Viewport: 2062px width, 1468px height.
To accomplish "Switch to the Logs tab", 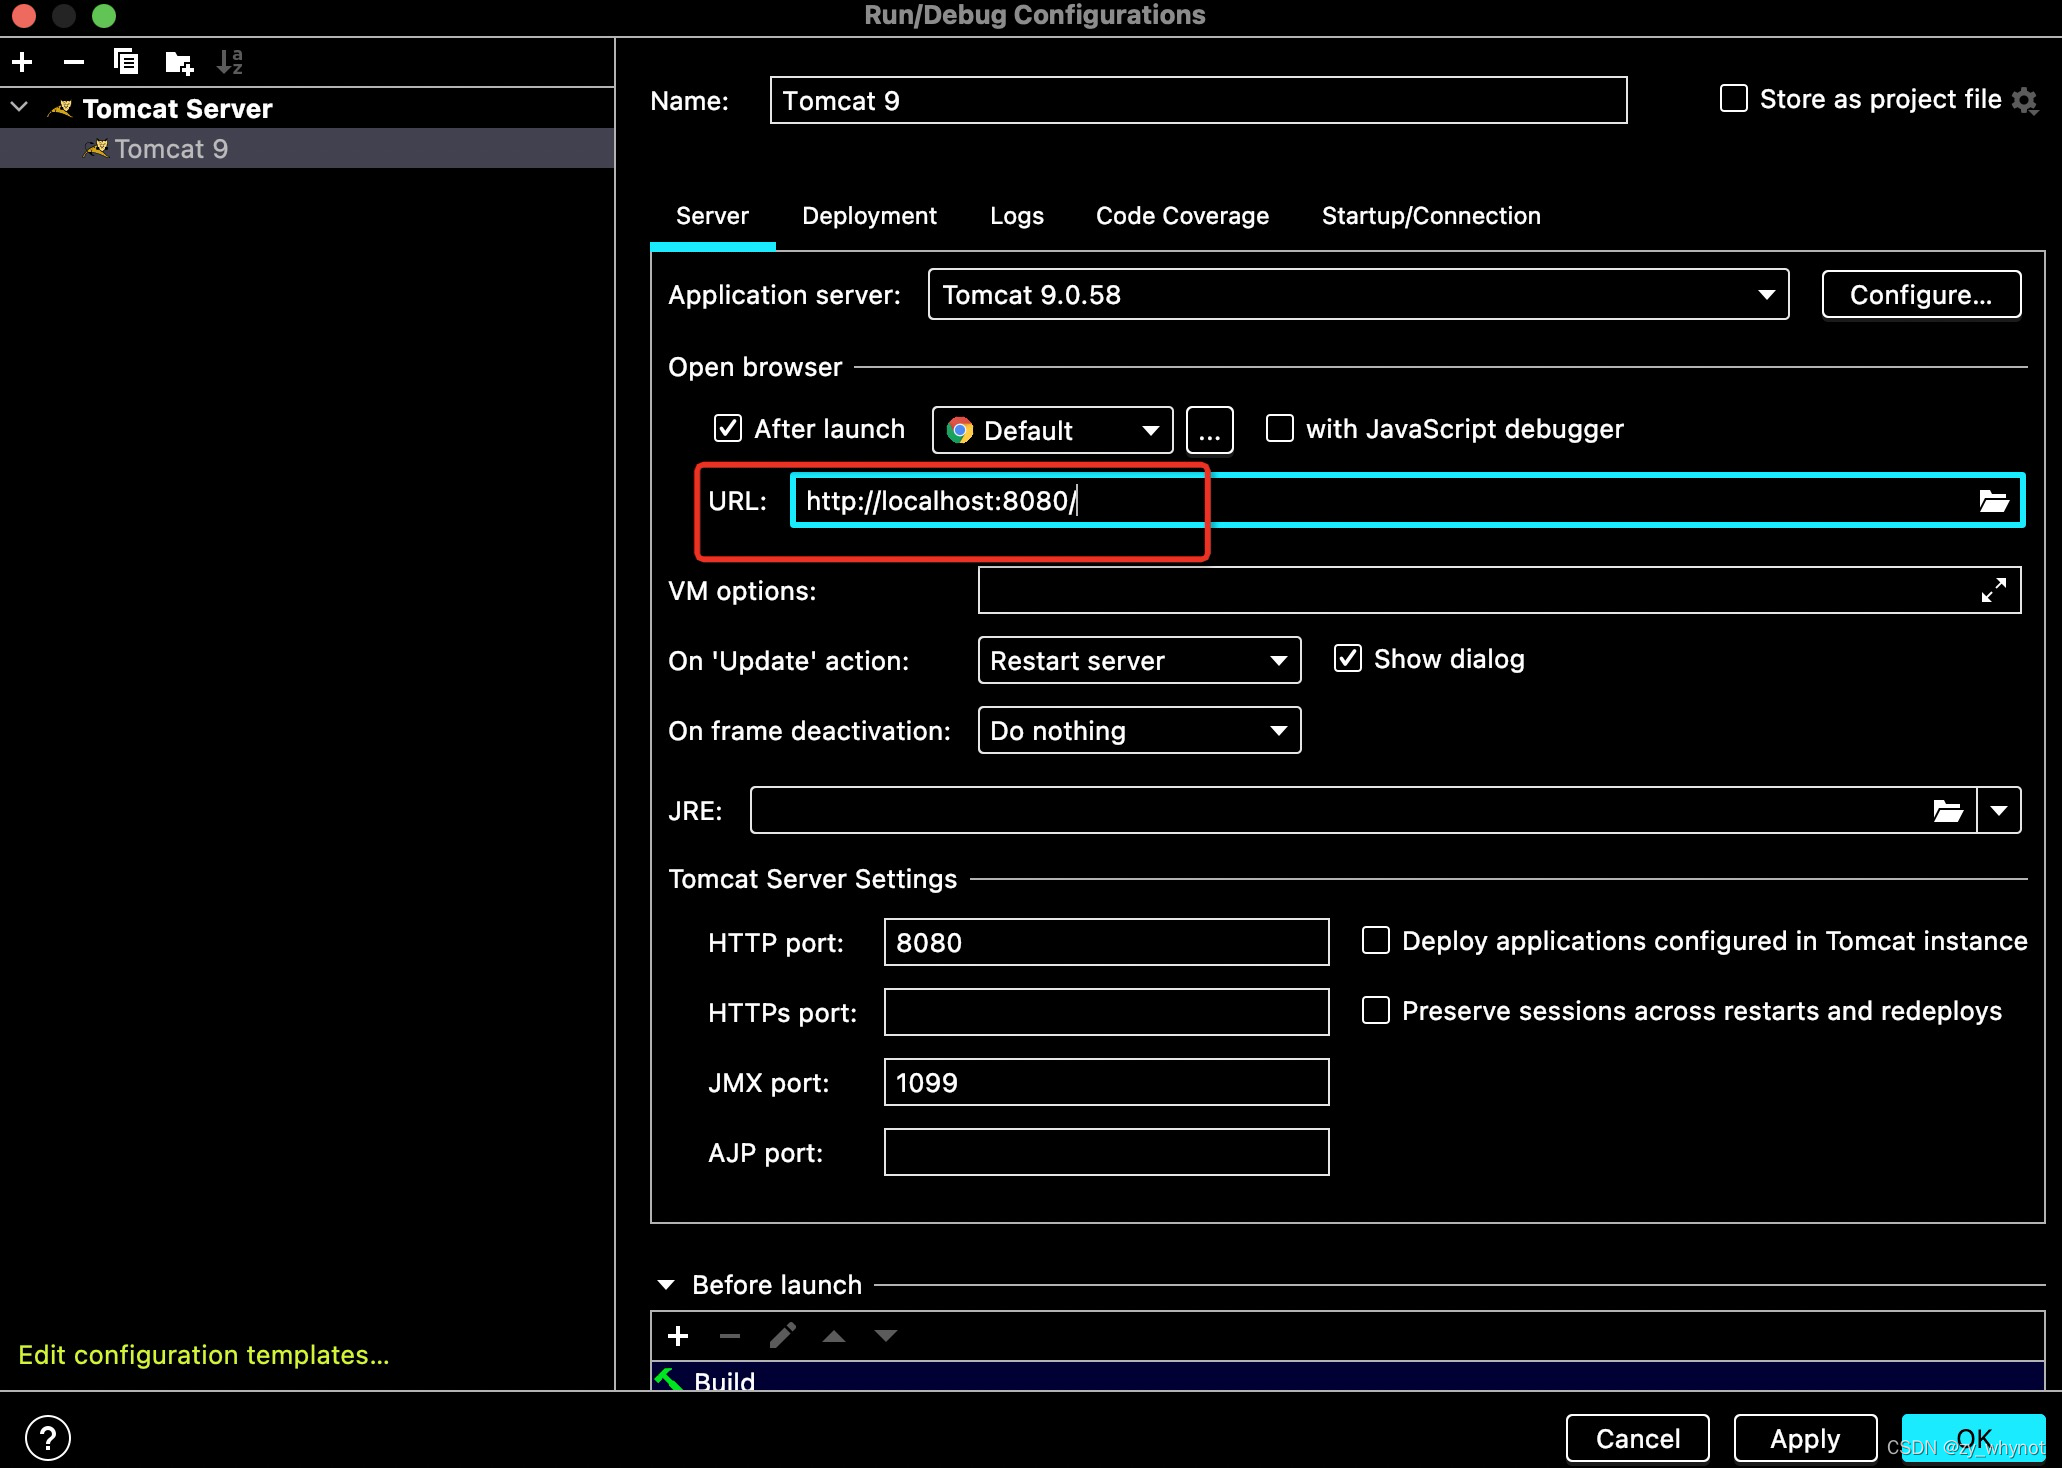I will pos(1016,216).
